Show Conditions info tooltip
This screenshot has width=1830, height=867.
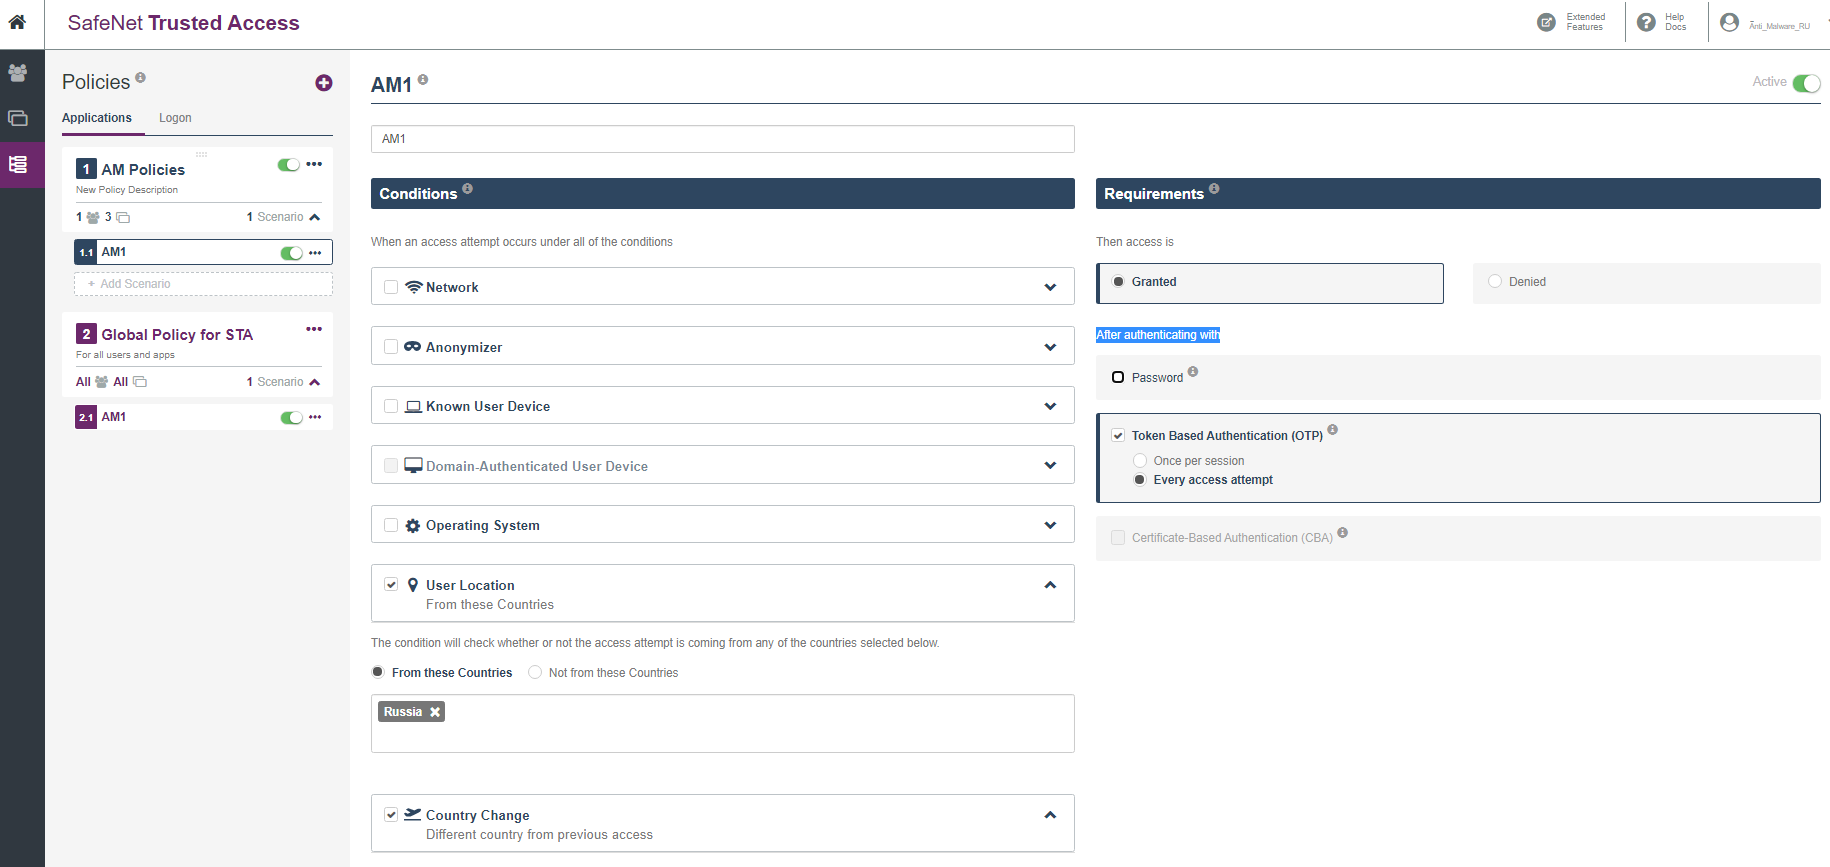coord(467,188)
